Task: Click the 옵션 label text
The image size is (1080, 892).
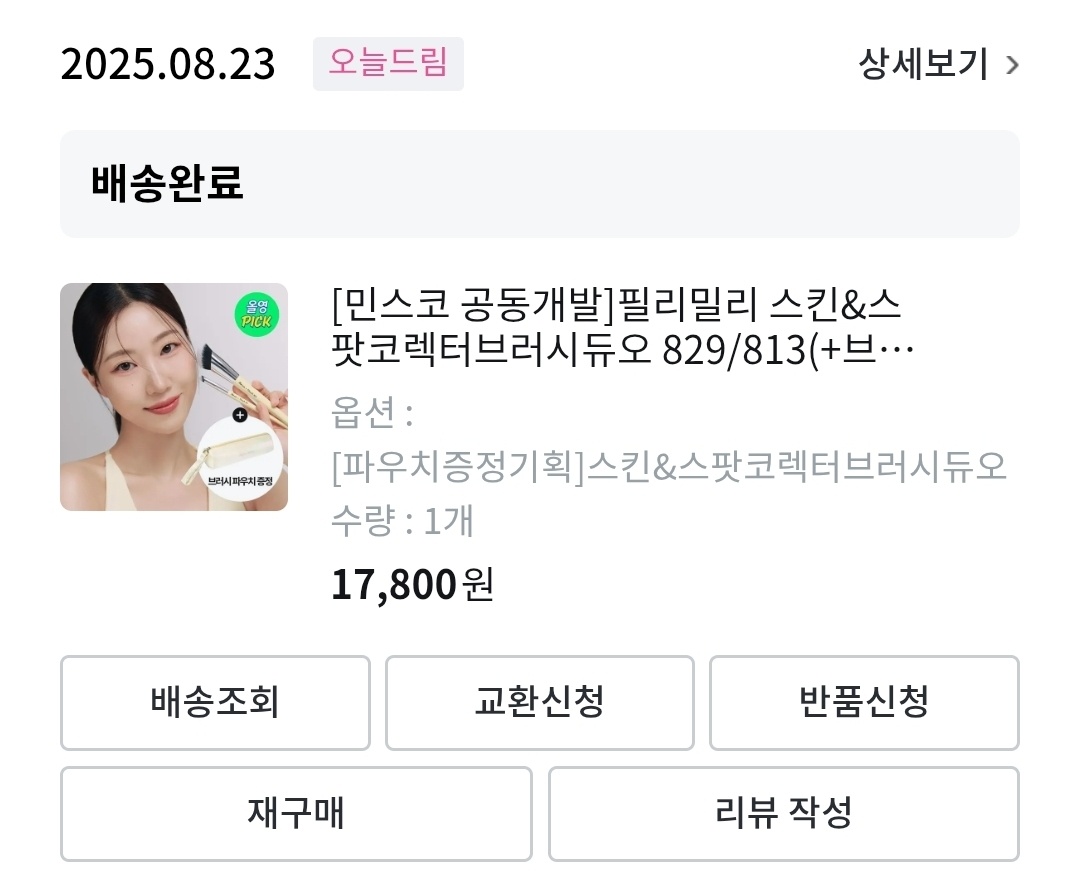Action: 372,412
